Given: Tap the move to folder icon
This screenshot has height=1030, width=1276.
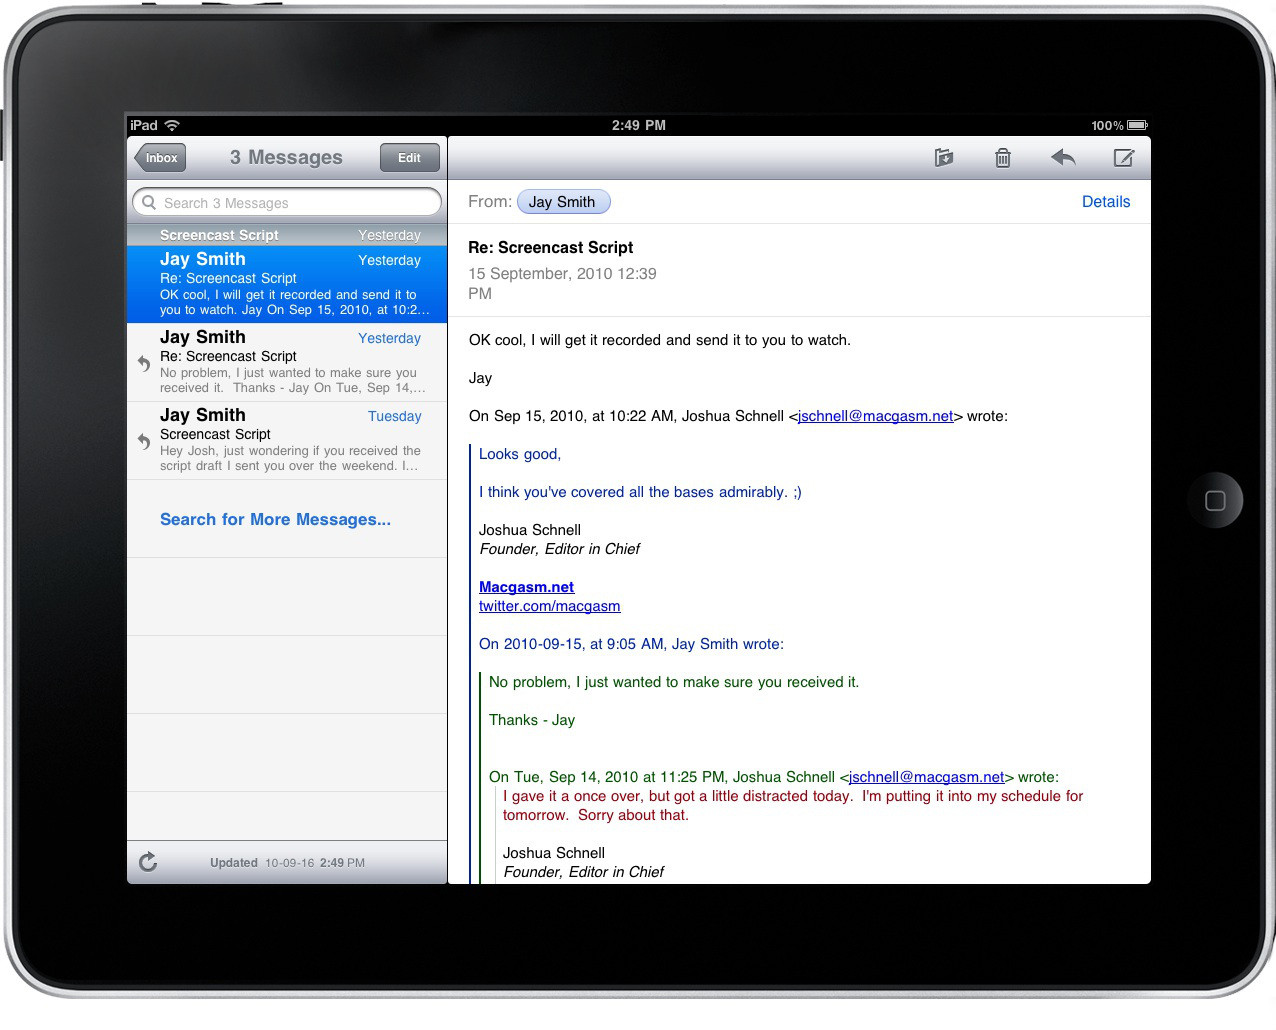Looking at the screenshot, I should (x=943, y=158).
